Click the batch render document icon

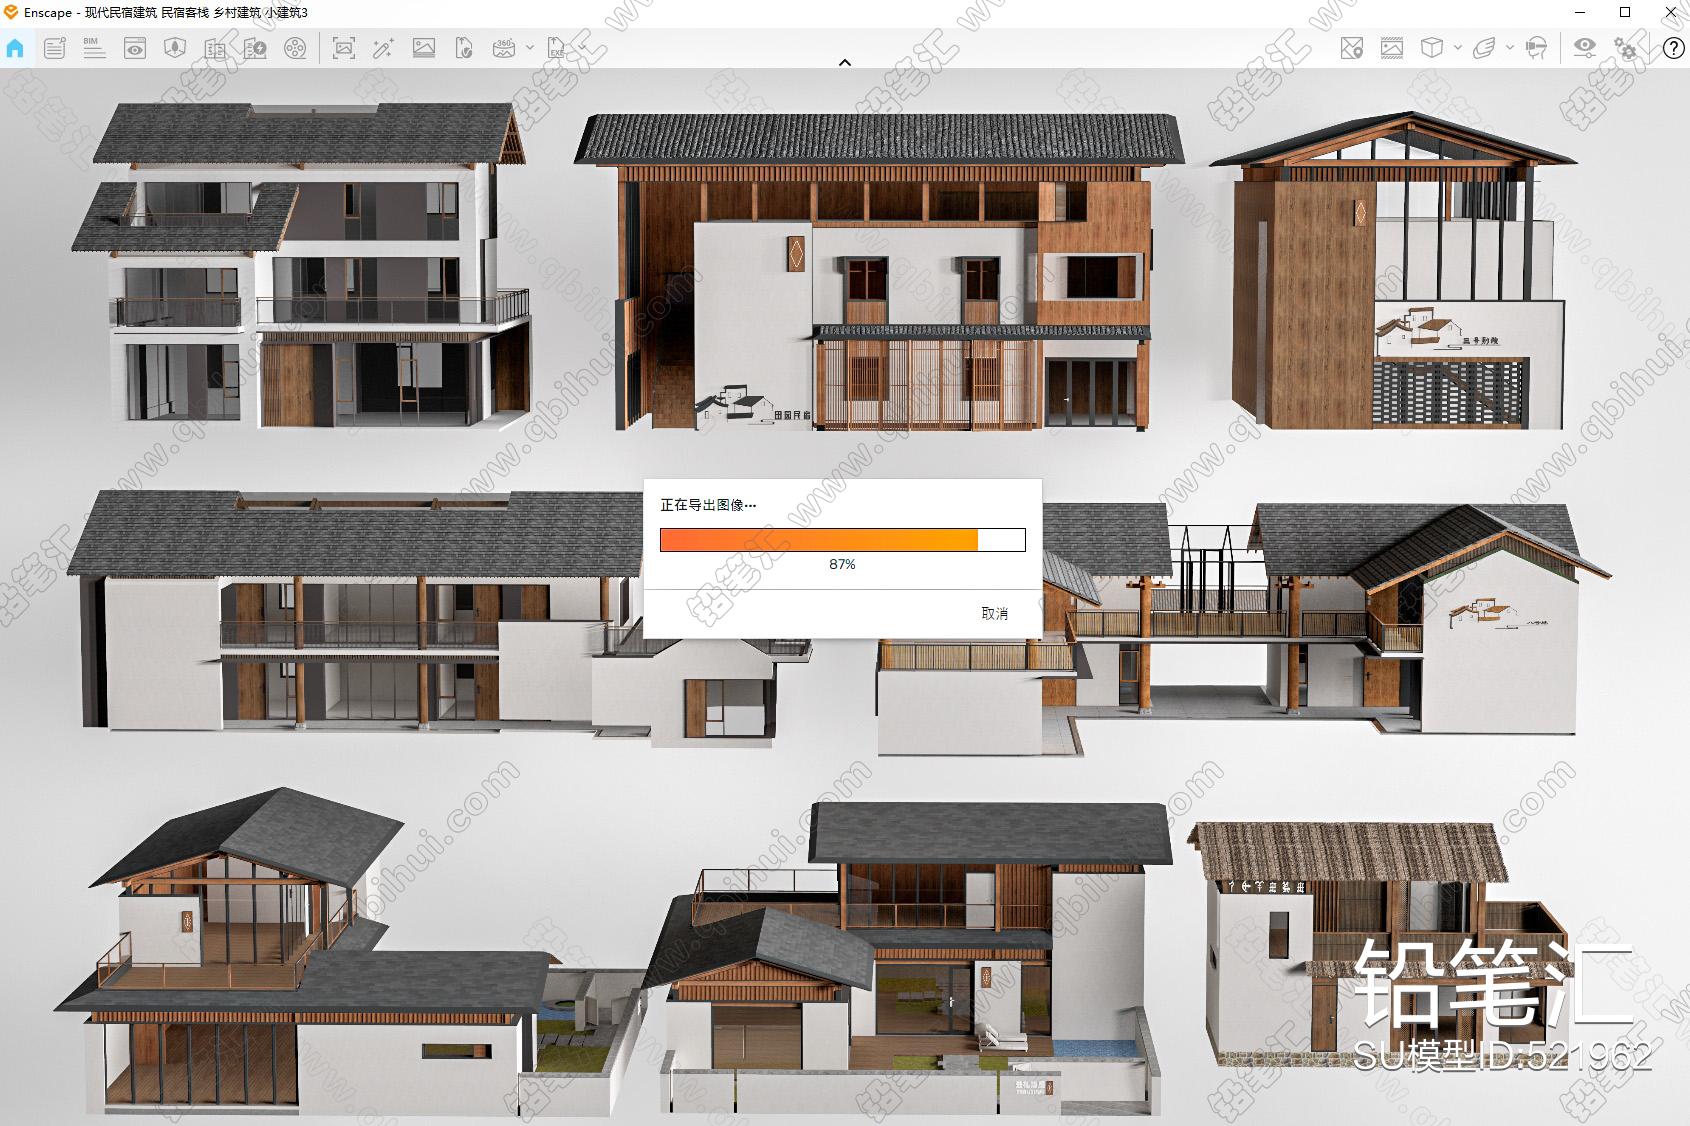point(464,48)
